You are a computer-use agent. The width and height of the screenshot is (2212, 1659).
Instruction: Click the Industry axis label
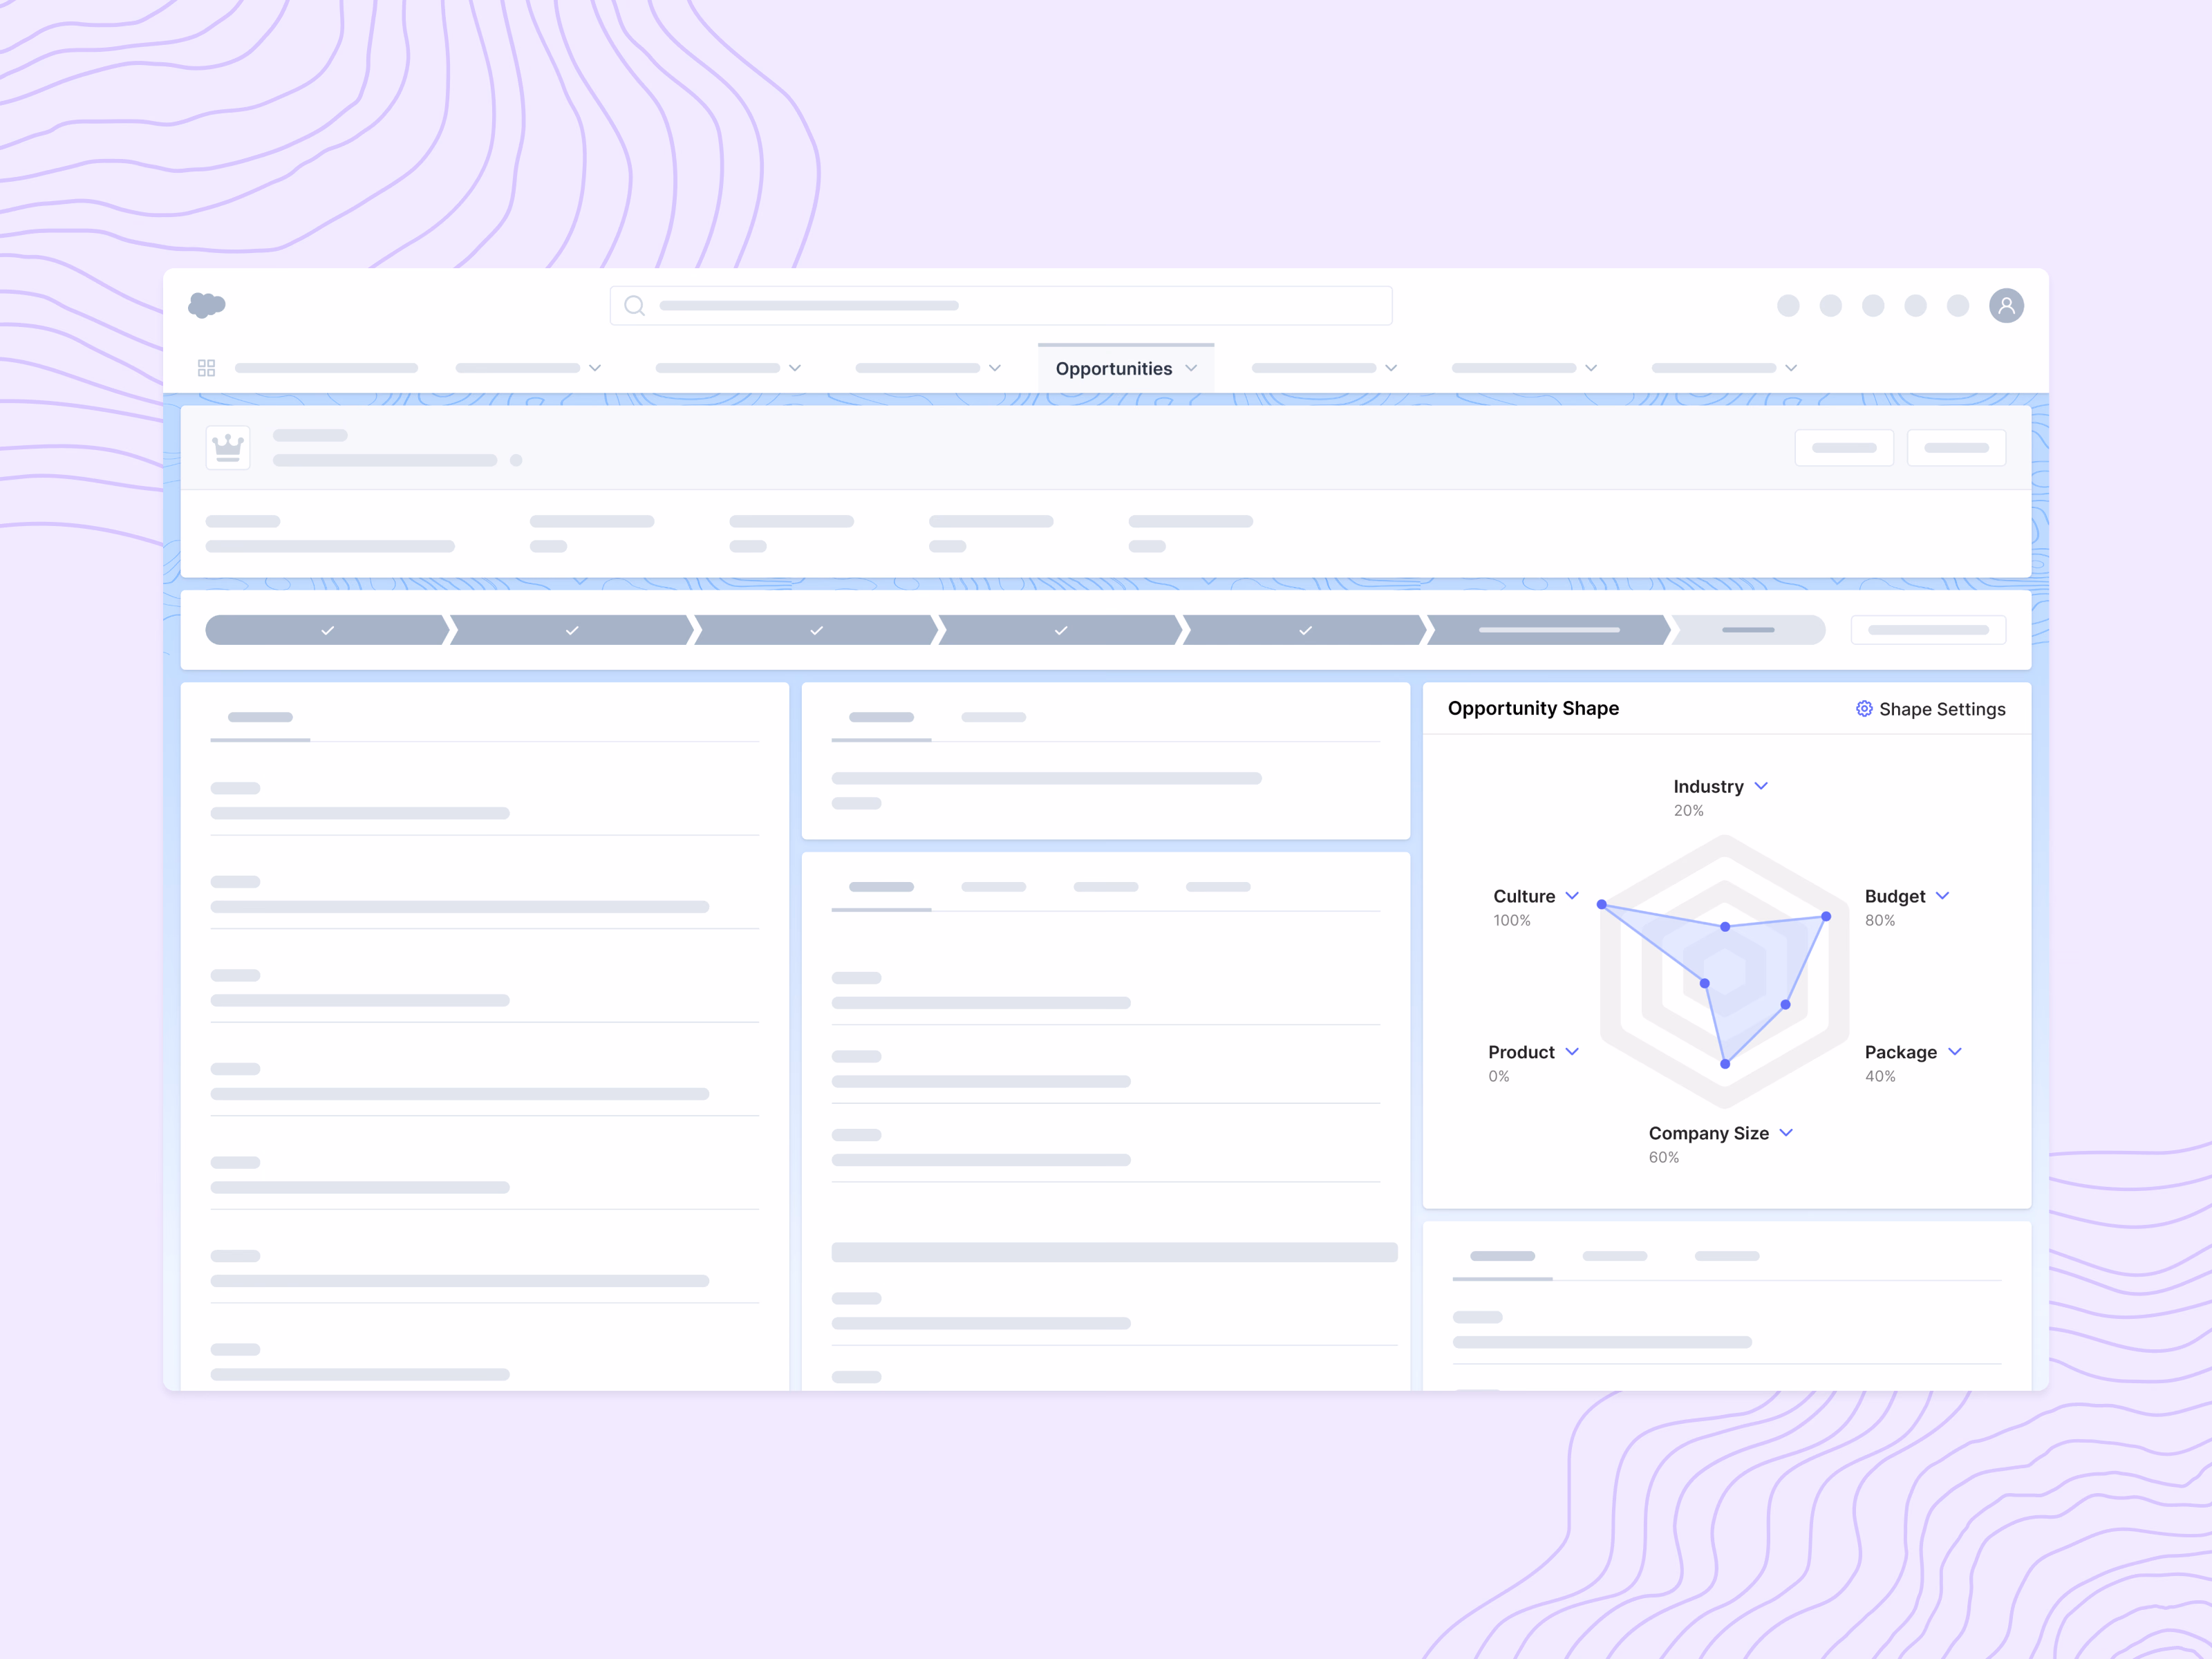tap(1708, 787)
